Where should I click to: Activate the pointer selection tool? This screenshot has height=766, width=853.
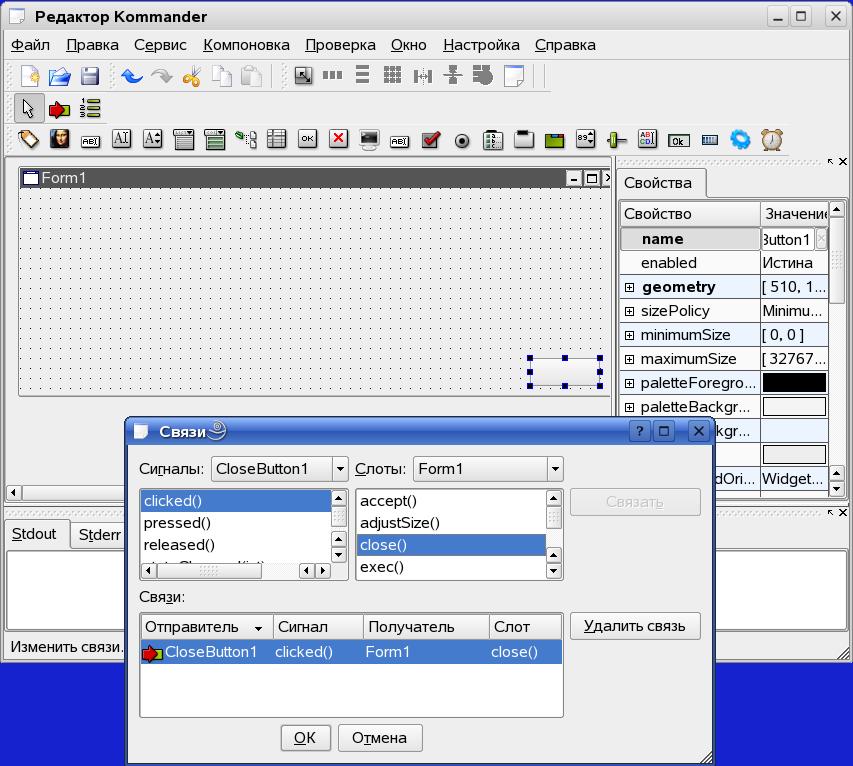[27, 108]
